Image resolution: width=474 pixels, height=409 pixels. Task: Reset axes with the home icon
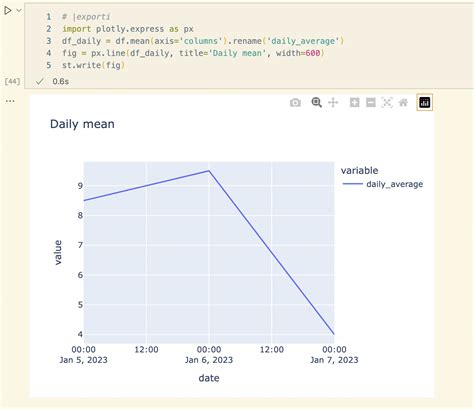click(403, 102)
